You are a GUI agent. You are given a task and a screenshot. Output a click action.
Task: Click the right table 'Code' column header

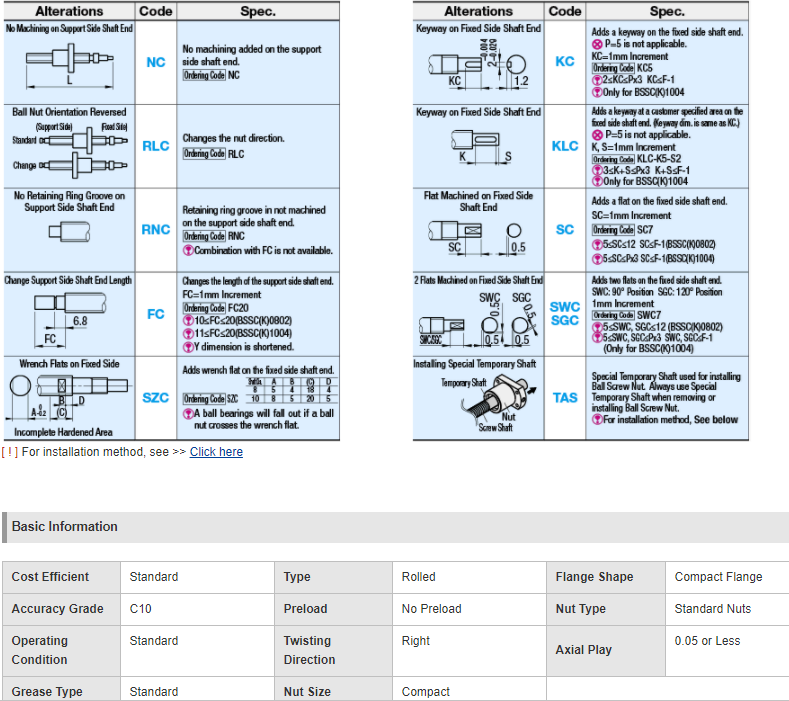tap(565, 11)
